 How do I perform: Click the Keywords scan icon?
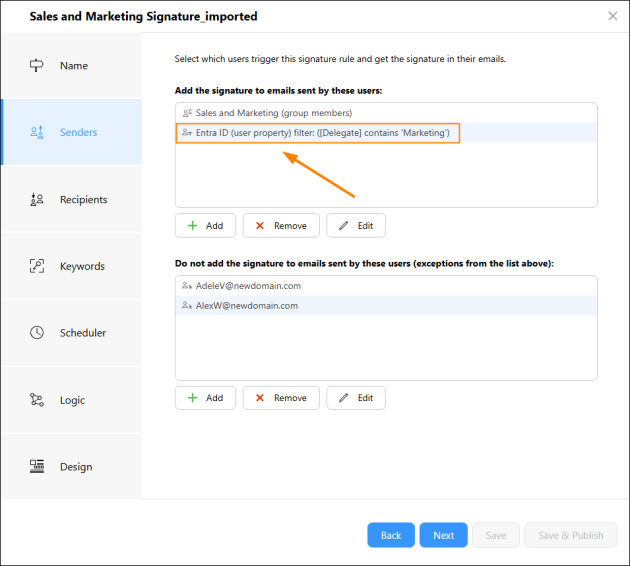coord(37,266)
